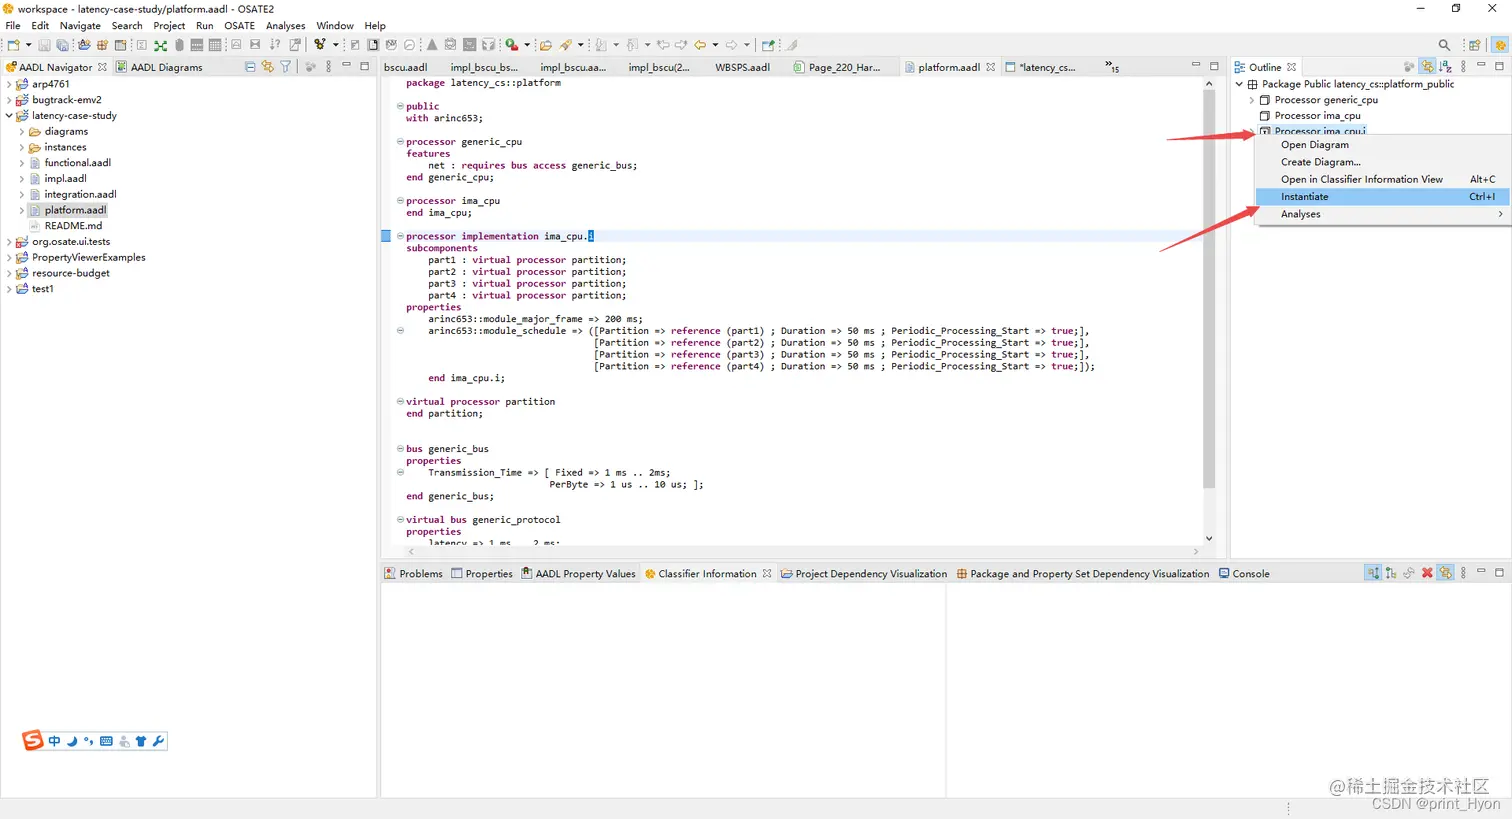The height and width of the screenshot is (819, 1512).
Task: Click the Open Type folder toolbar icon
Action: 546,45
